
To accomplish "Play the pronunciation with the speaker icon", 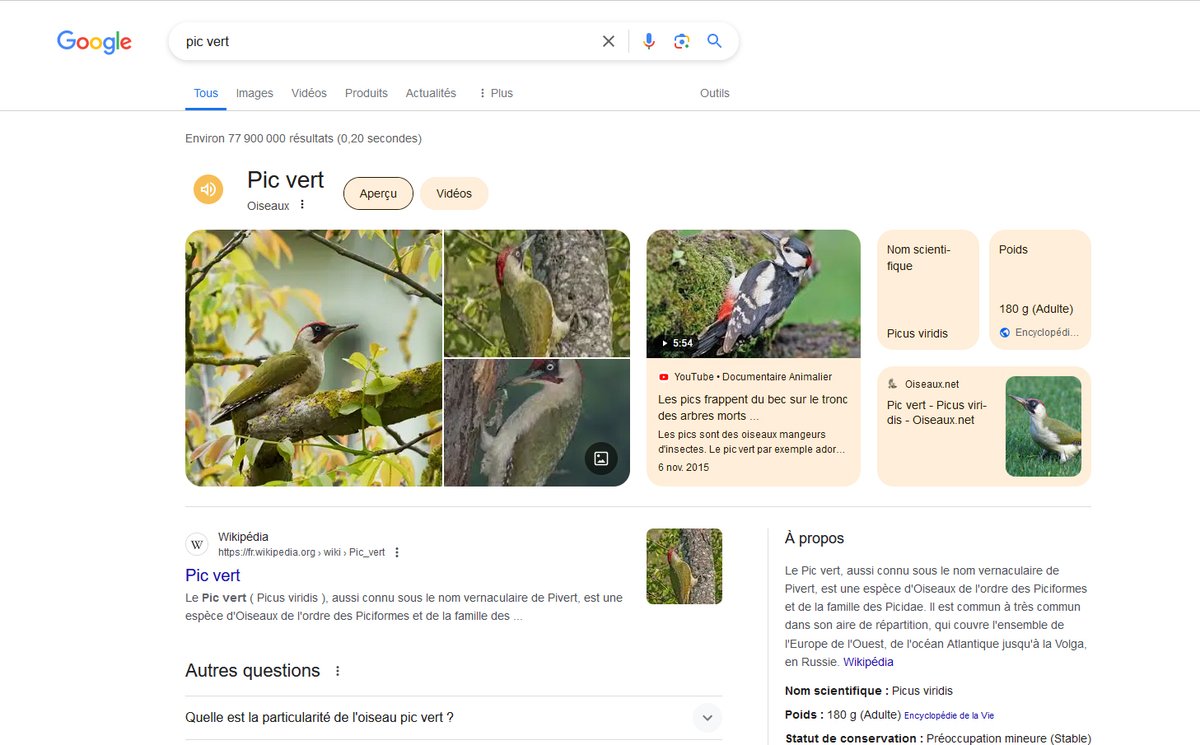I will point(208,188).
